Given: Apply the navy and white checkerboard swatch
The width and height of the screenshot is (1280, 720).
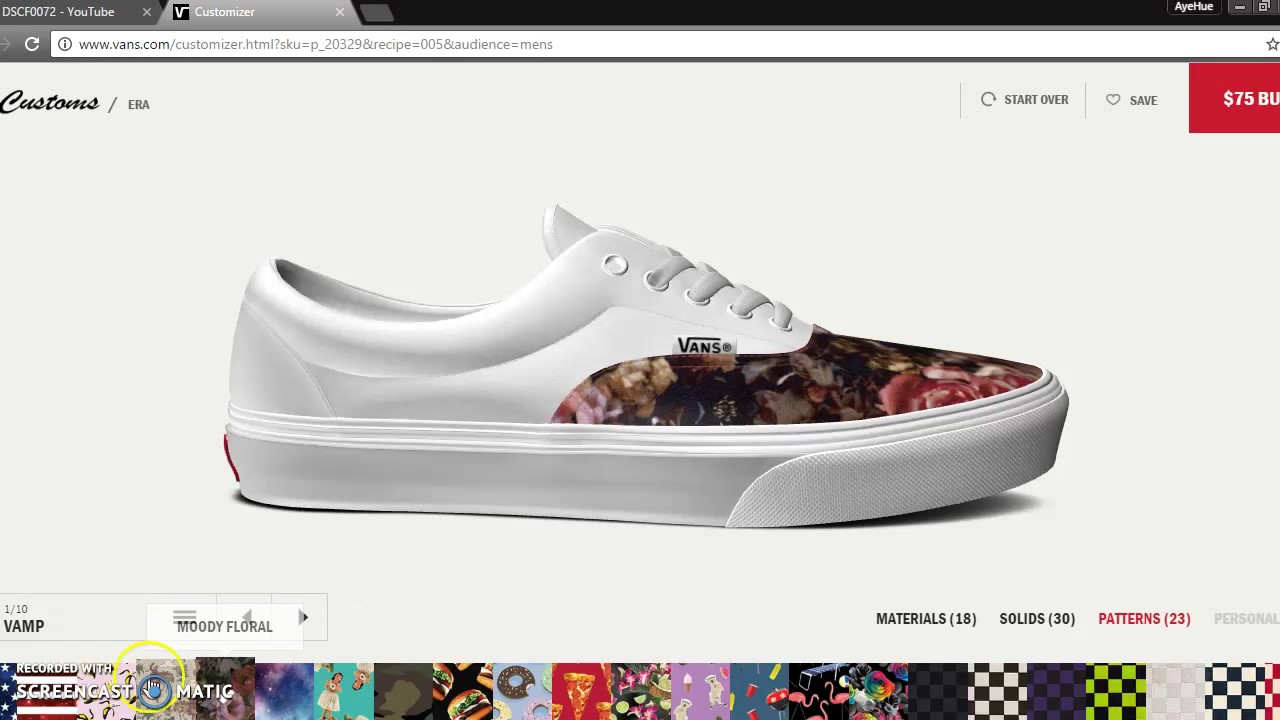Looking at the screenshot, I should pos(1234,691).
